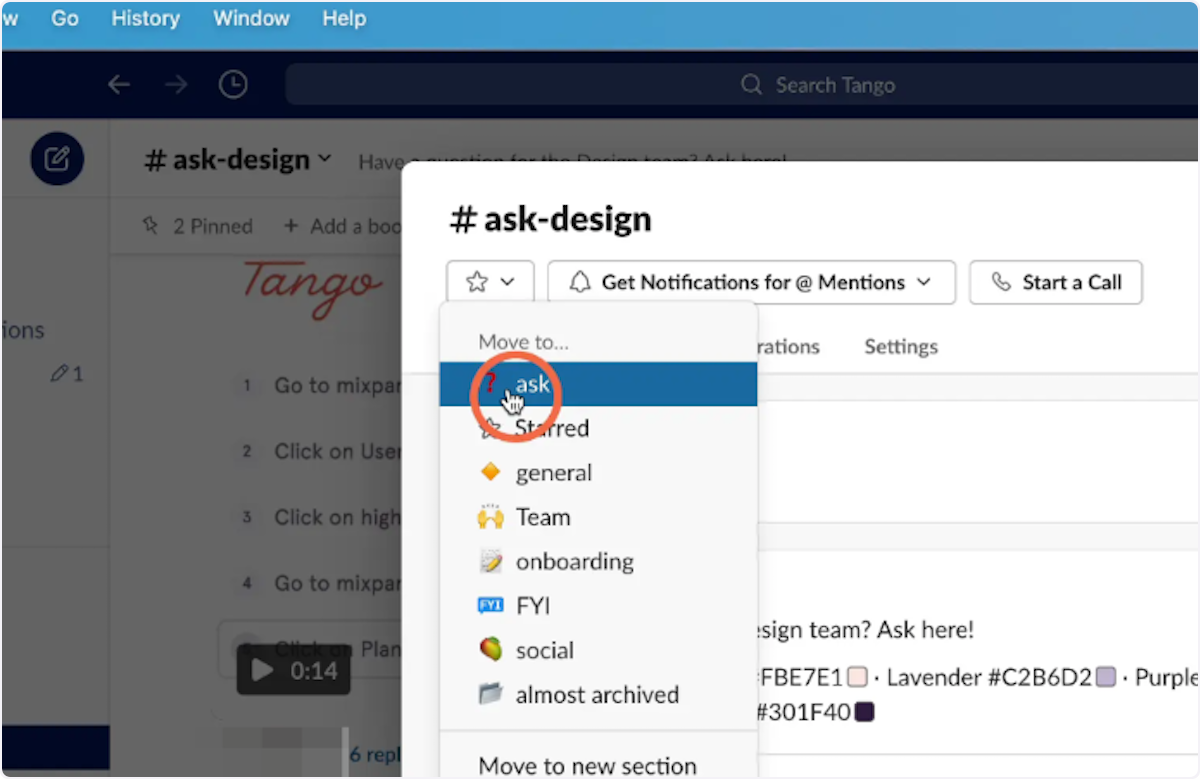Open the star section dropdown in dialog
This screenshot has height=779, width=1200.
coord(491,282)
